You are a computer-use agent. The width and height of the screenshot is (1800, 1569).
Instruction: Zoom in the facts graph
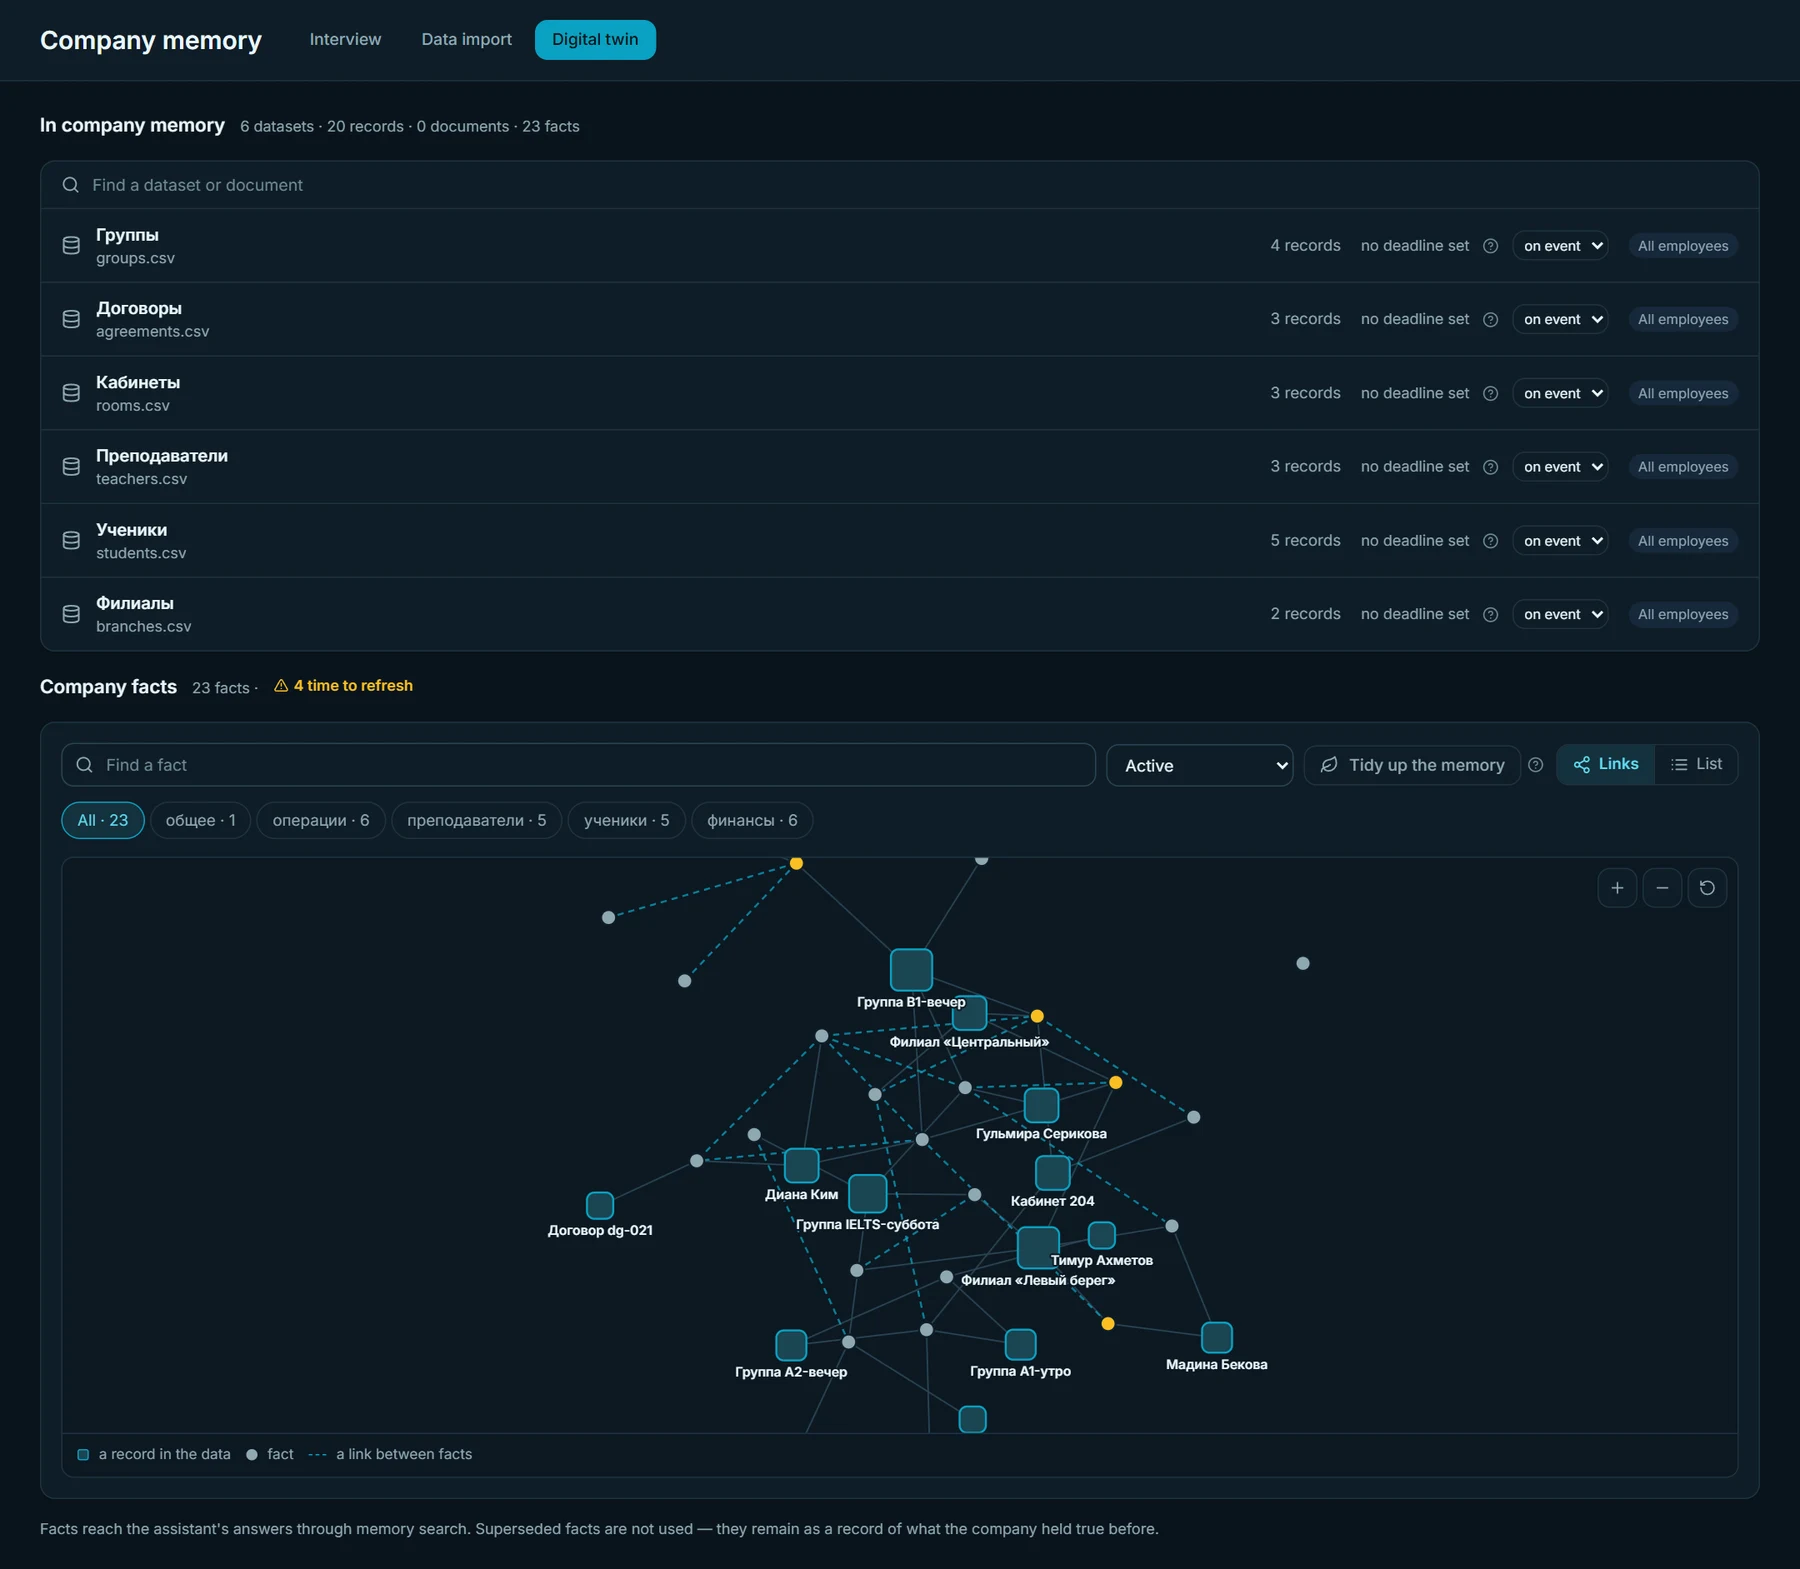[1617, 888]
